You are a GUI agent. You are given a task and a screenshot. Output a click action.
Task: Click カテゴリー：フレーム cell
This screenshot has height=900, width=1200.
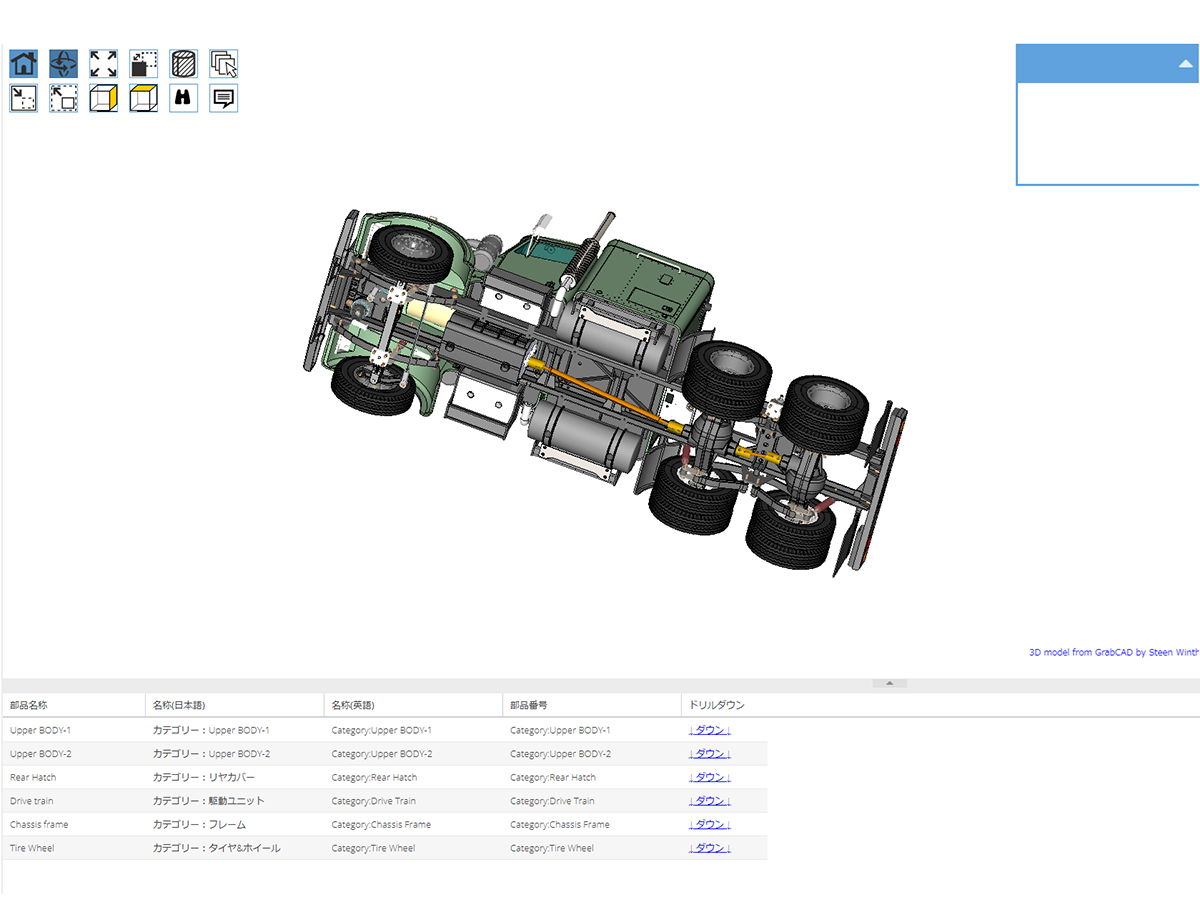coord(235,824)
